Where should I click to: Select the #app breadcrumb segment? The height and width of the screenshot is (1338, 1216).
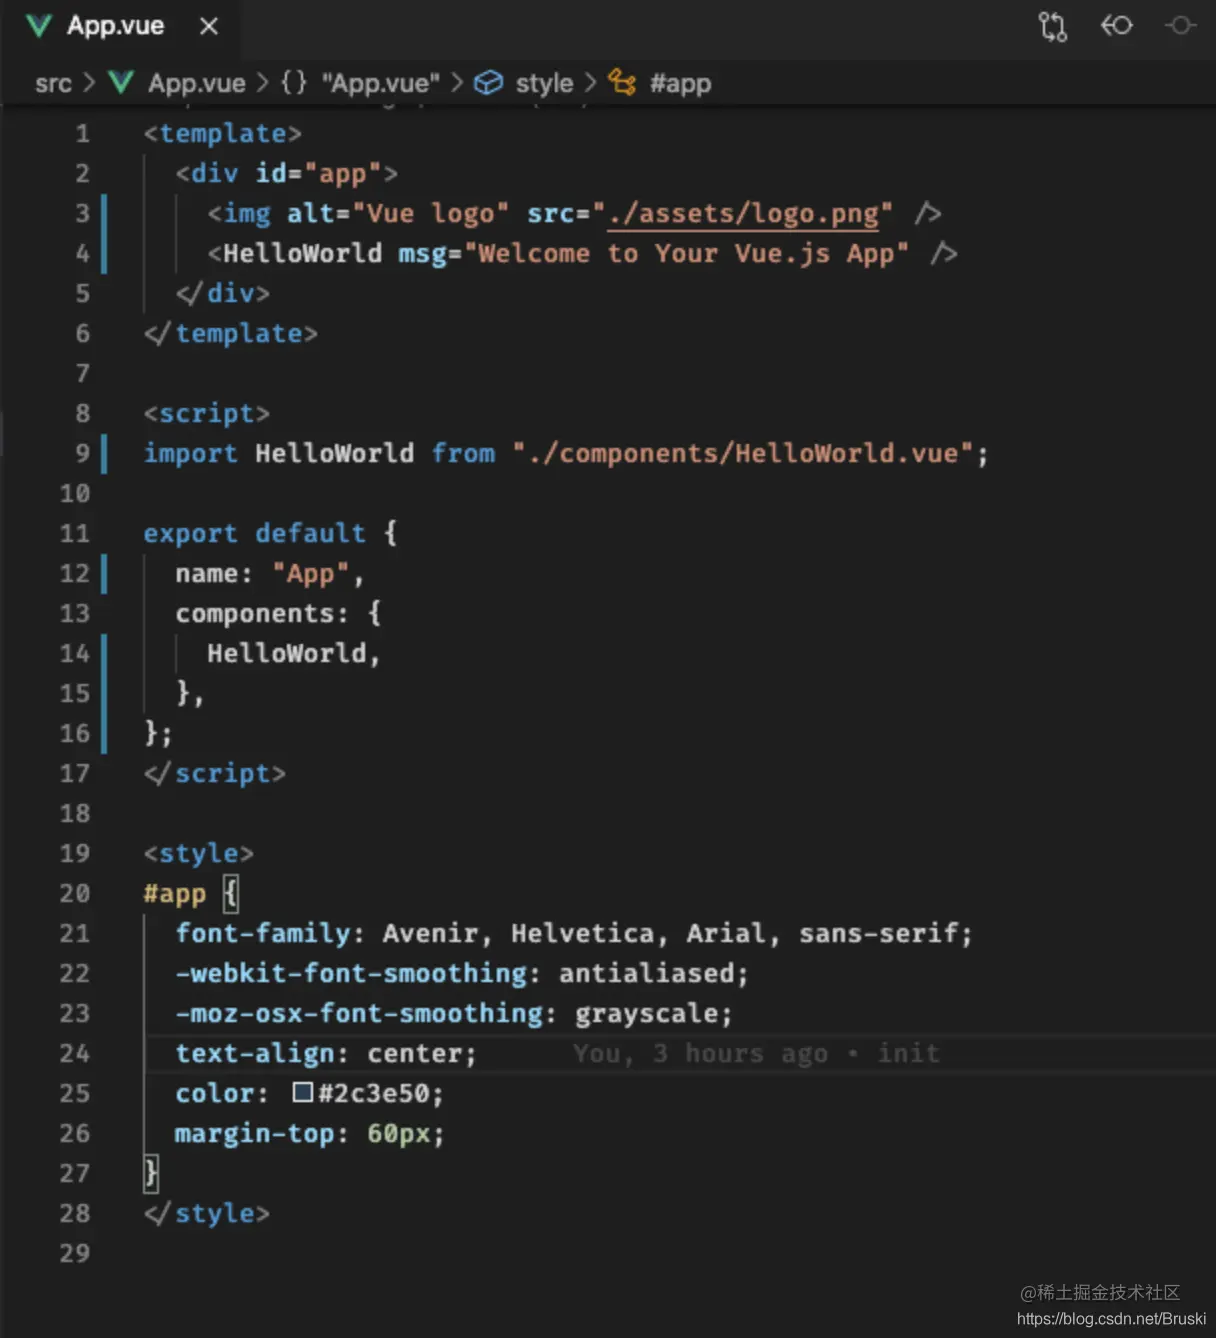(680, 83)
